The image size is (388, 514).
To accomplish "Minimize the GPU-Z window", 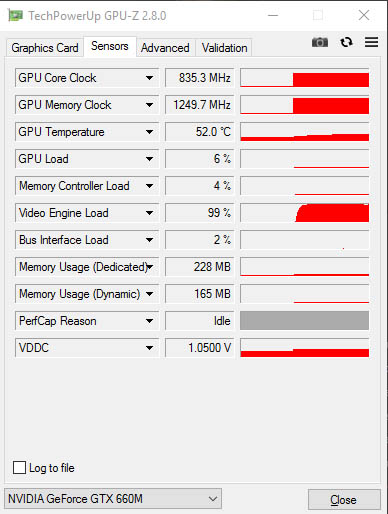I will [273, 15].
